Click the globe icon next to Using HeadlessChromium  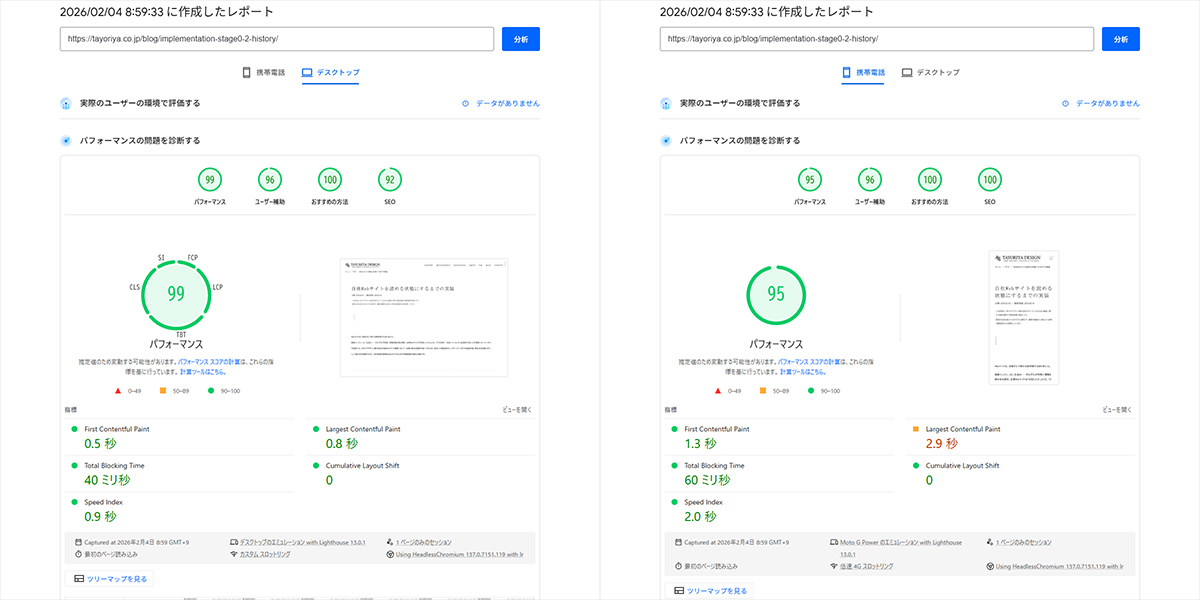390,554
